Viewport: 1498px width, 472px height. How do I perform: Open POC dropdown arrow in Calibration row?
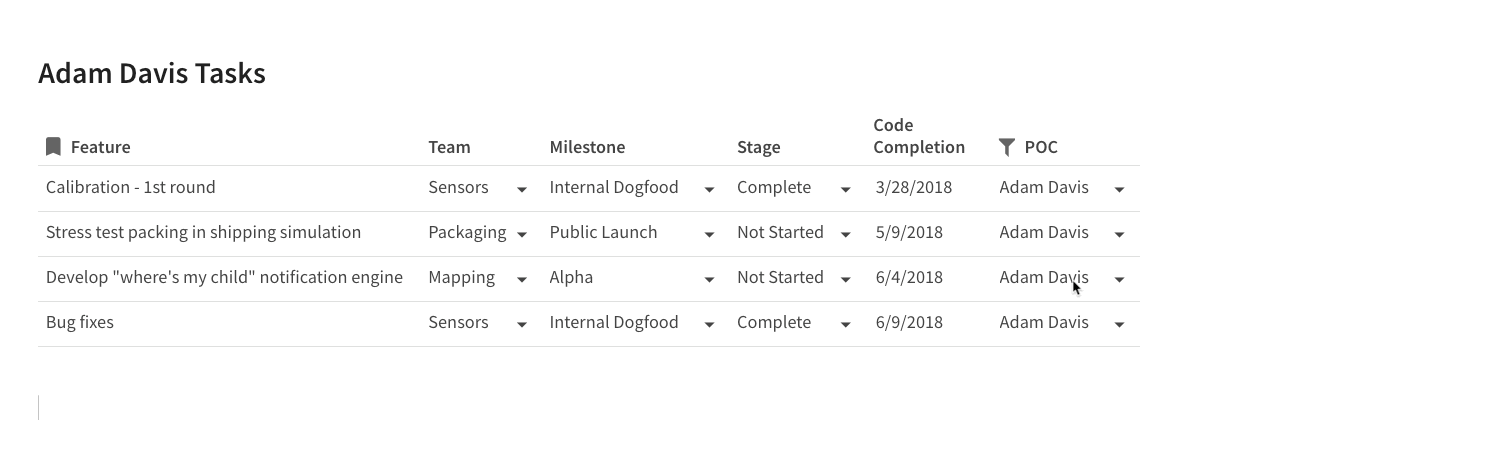pyautogui.click(x=1119, y=189)
